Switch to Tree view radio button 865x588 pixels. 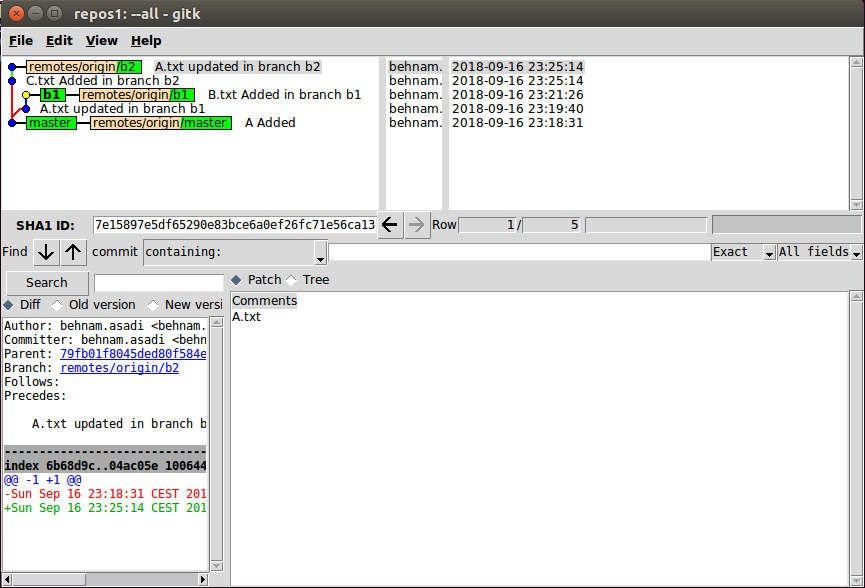point(292,280)
